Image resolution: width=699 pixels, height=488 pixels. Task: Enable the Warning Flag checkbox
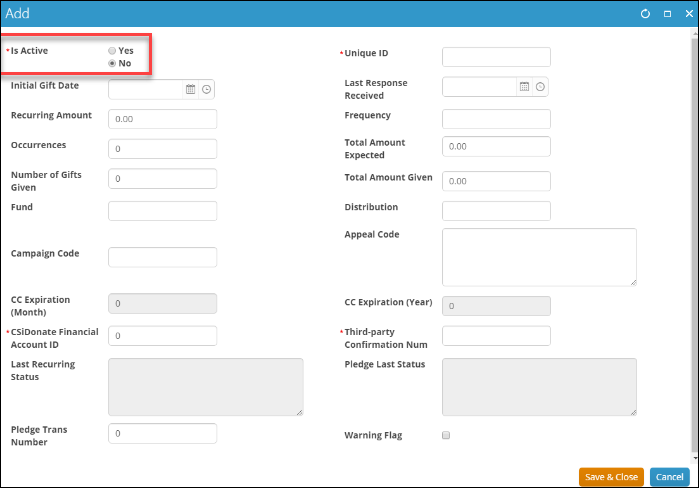tap(446, 435)
